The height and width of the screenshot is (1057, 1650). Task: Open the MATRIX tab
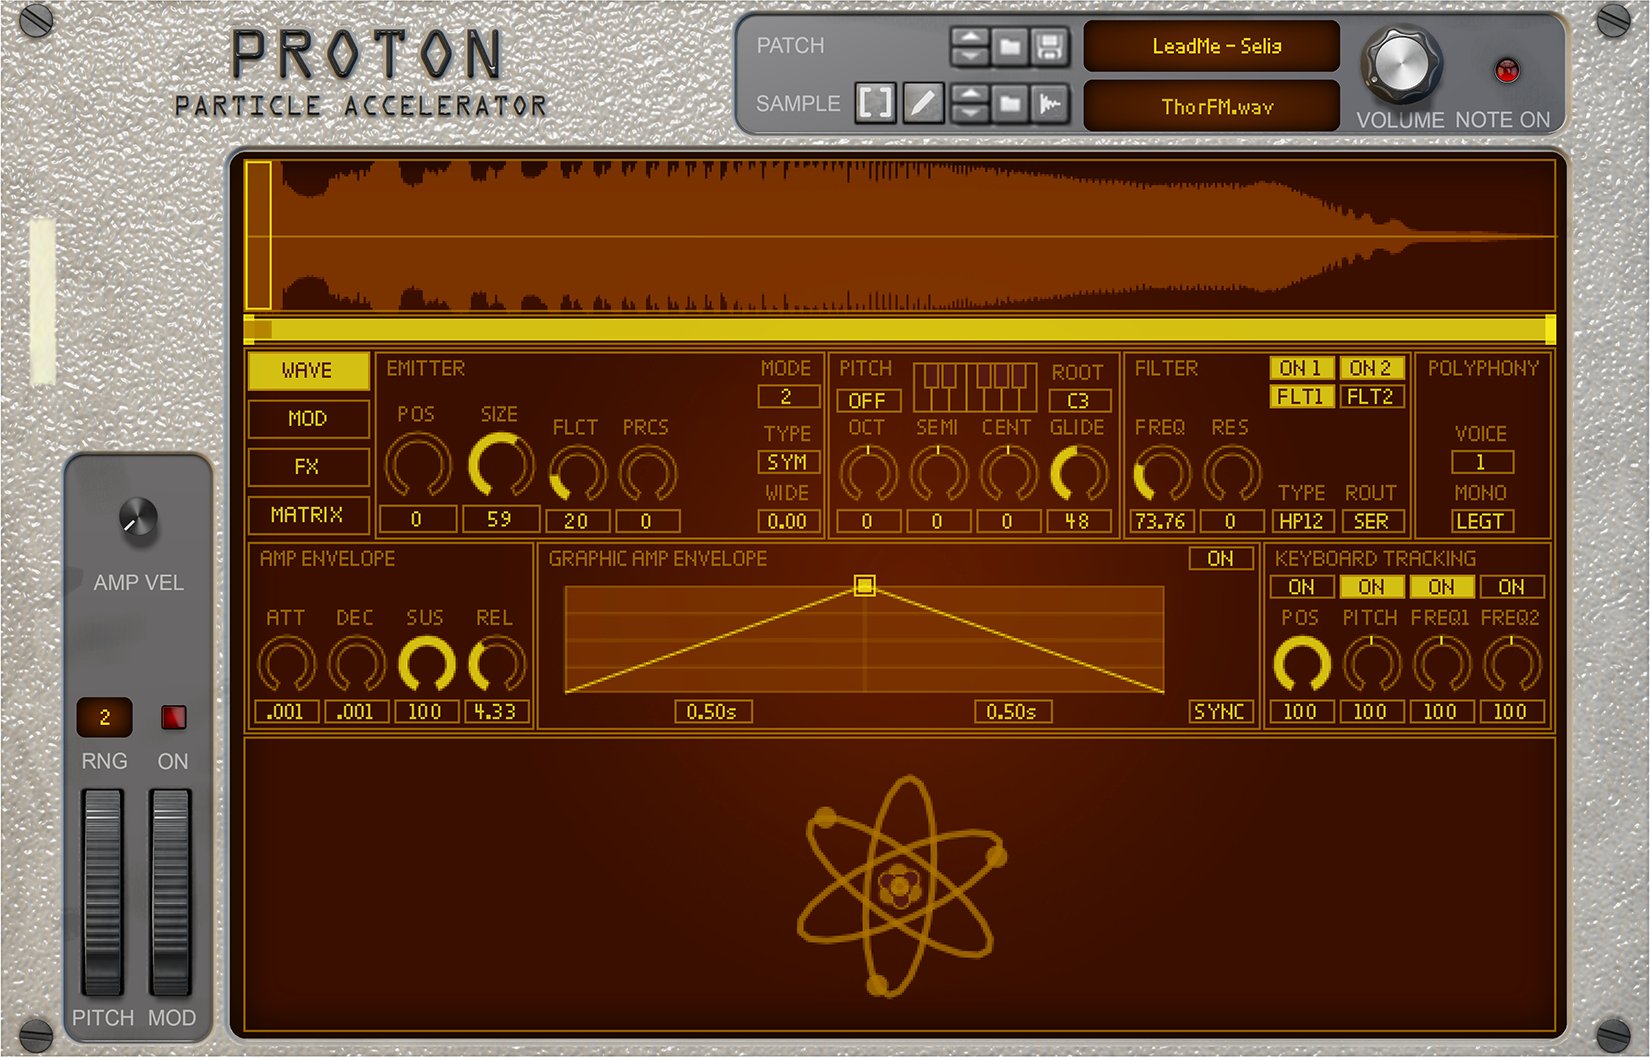coord(307,515)
